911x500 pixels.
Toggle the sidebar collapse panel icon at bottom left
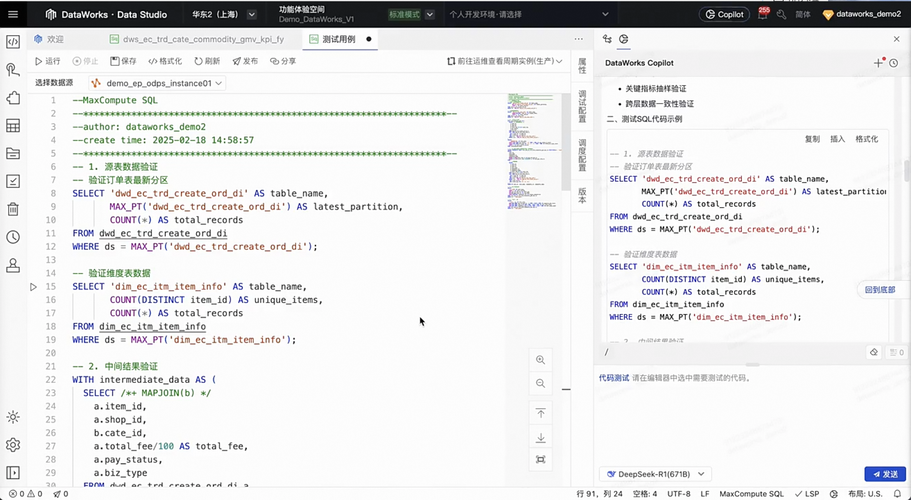(x=13, y=473)
